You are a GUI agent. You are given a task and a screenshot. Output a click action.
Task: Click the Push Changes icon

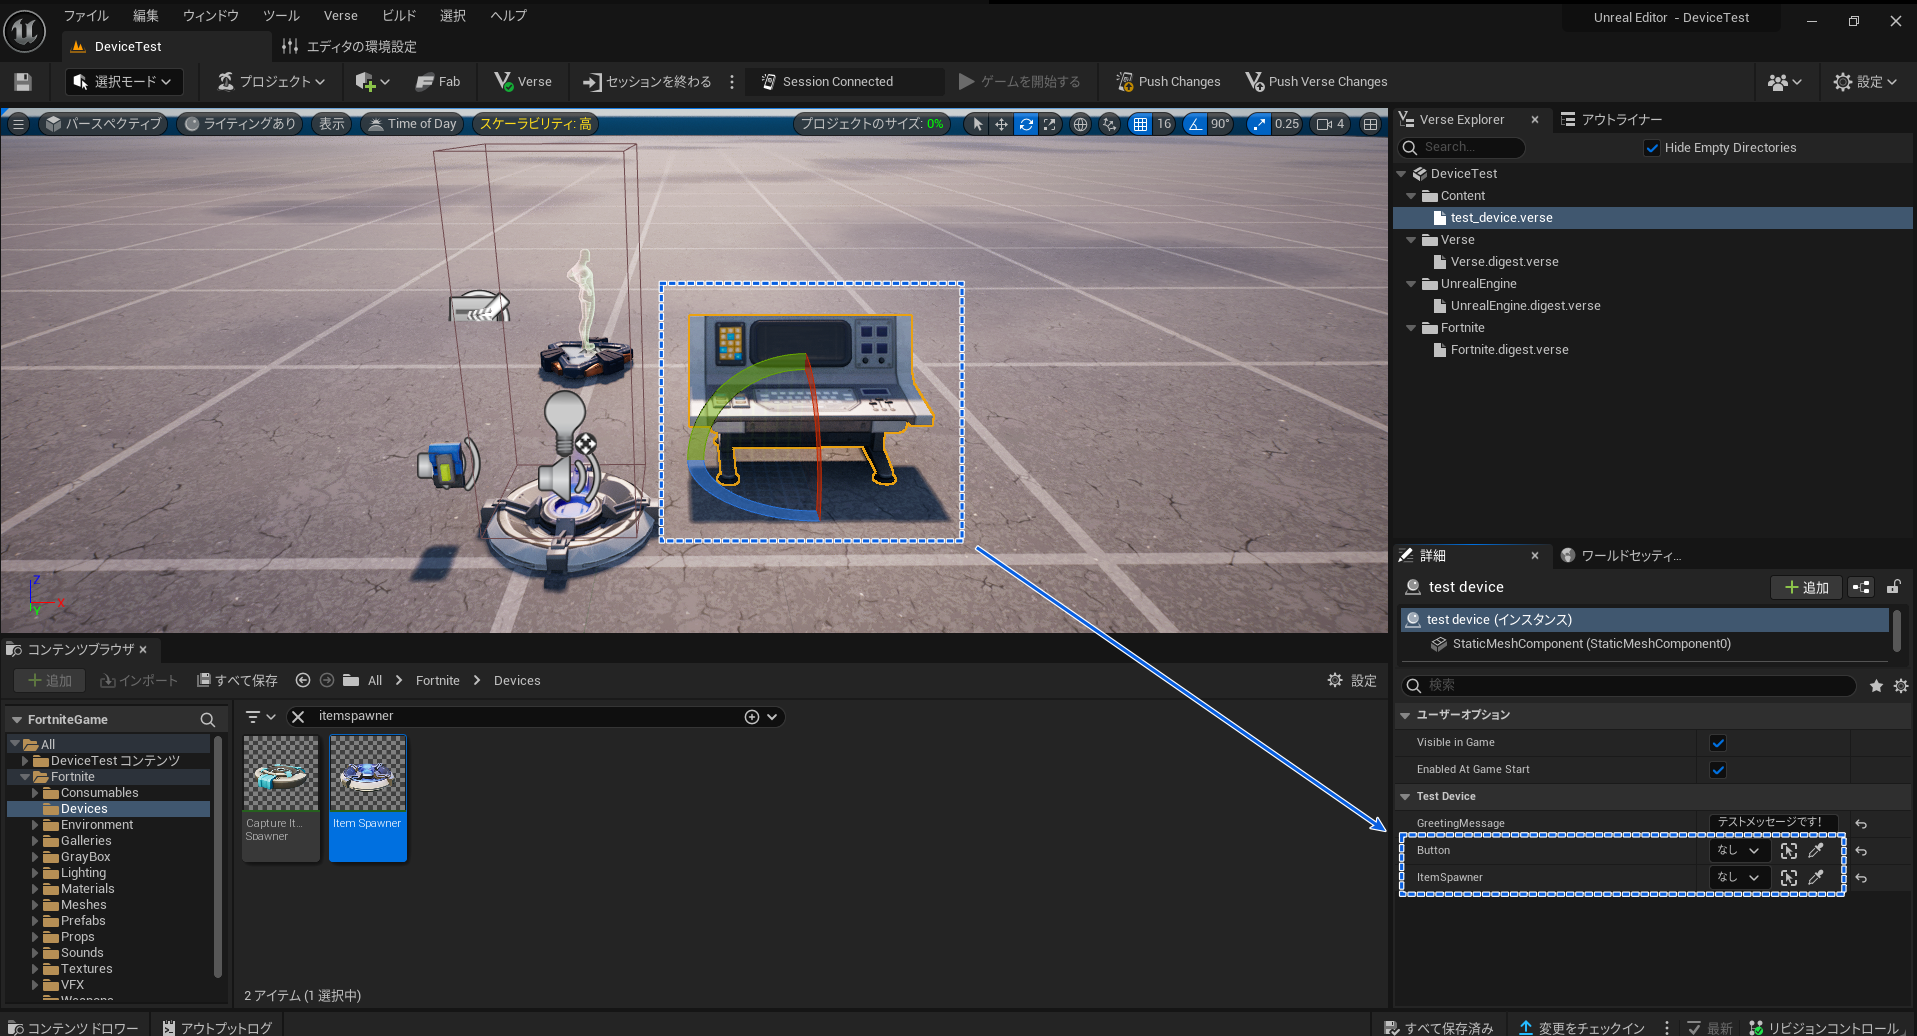1124,81
